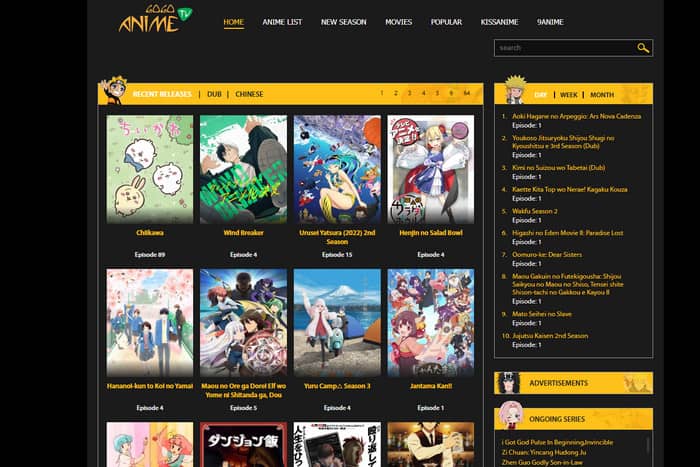
Task: Open the KISSANIME nav link
Action: pyautogui.click(x=499, y=22)
